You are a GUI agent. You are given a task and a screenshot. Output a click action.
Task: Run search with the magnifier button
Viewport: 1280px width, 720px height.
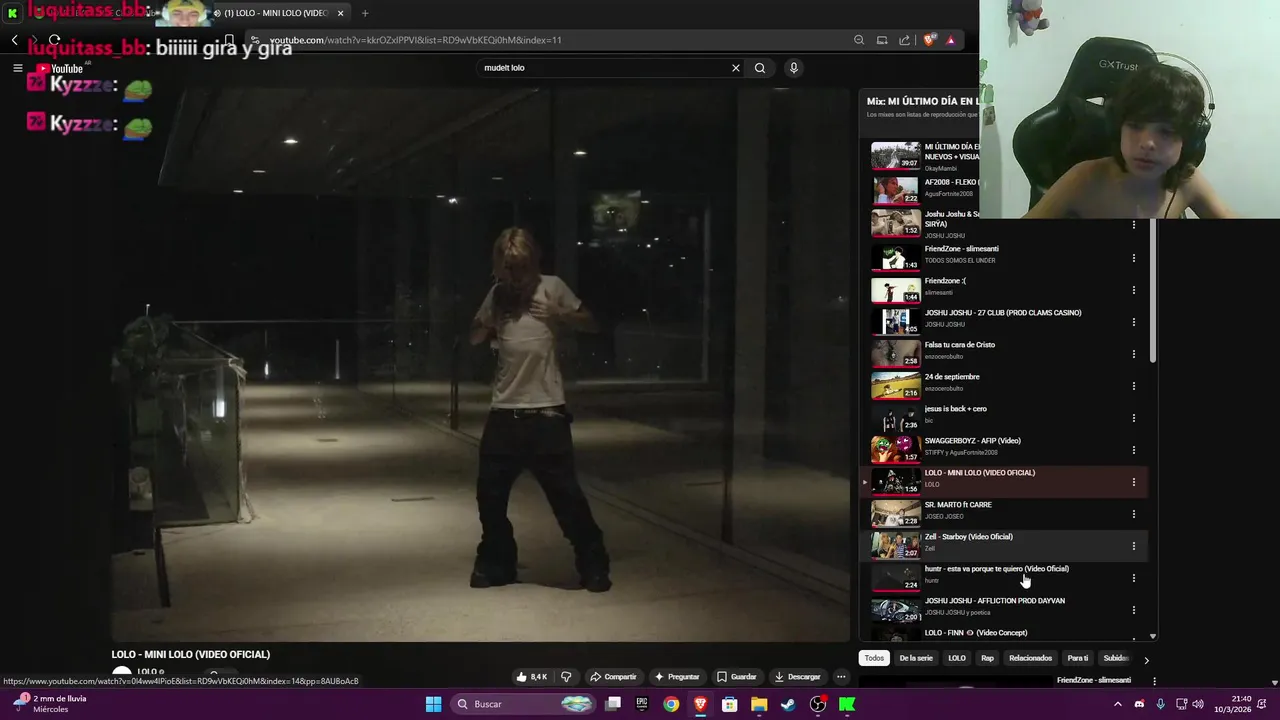click(760, 68)
